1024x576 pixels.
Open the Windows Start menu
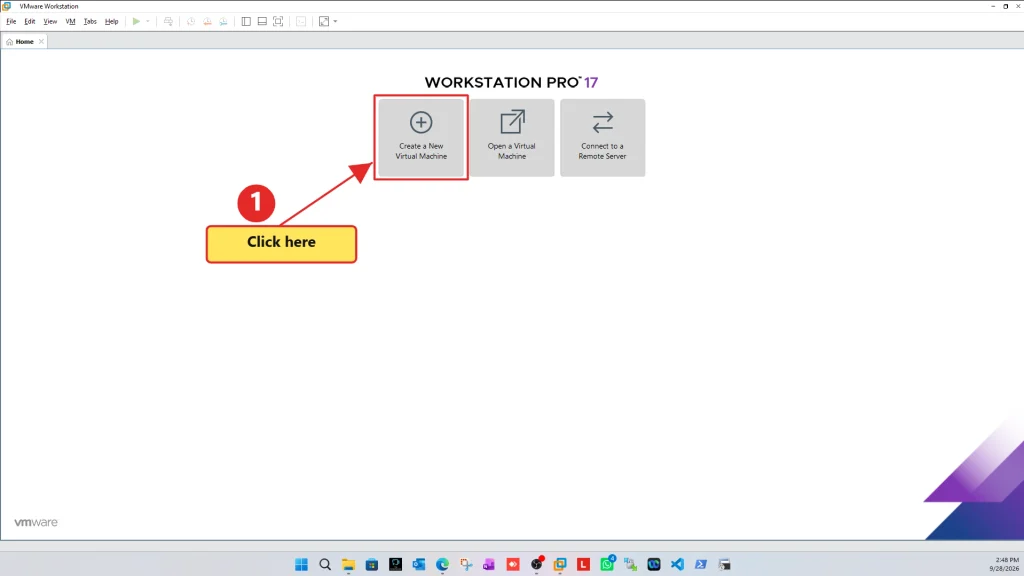tap(301, 564)
